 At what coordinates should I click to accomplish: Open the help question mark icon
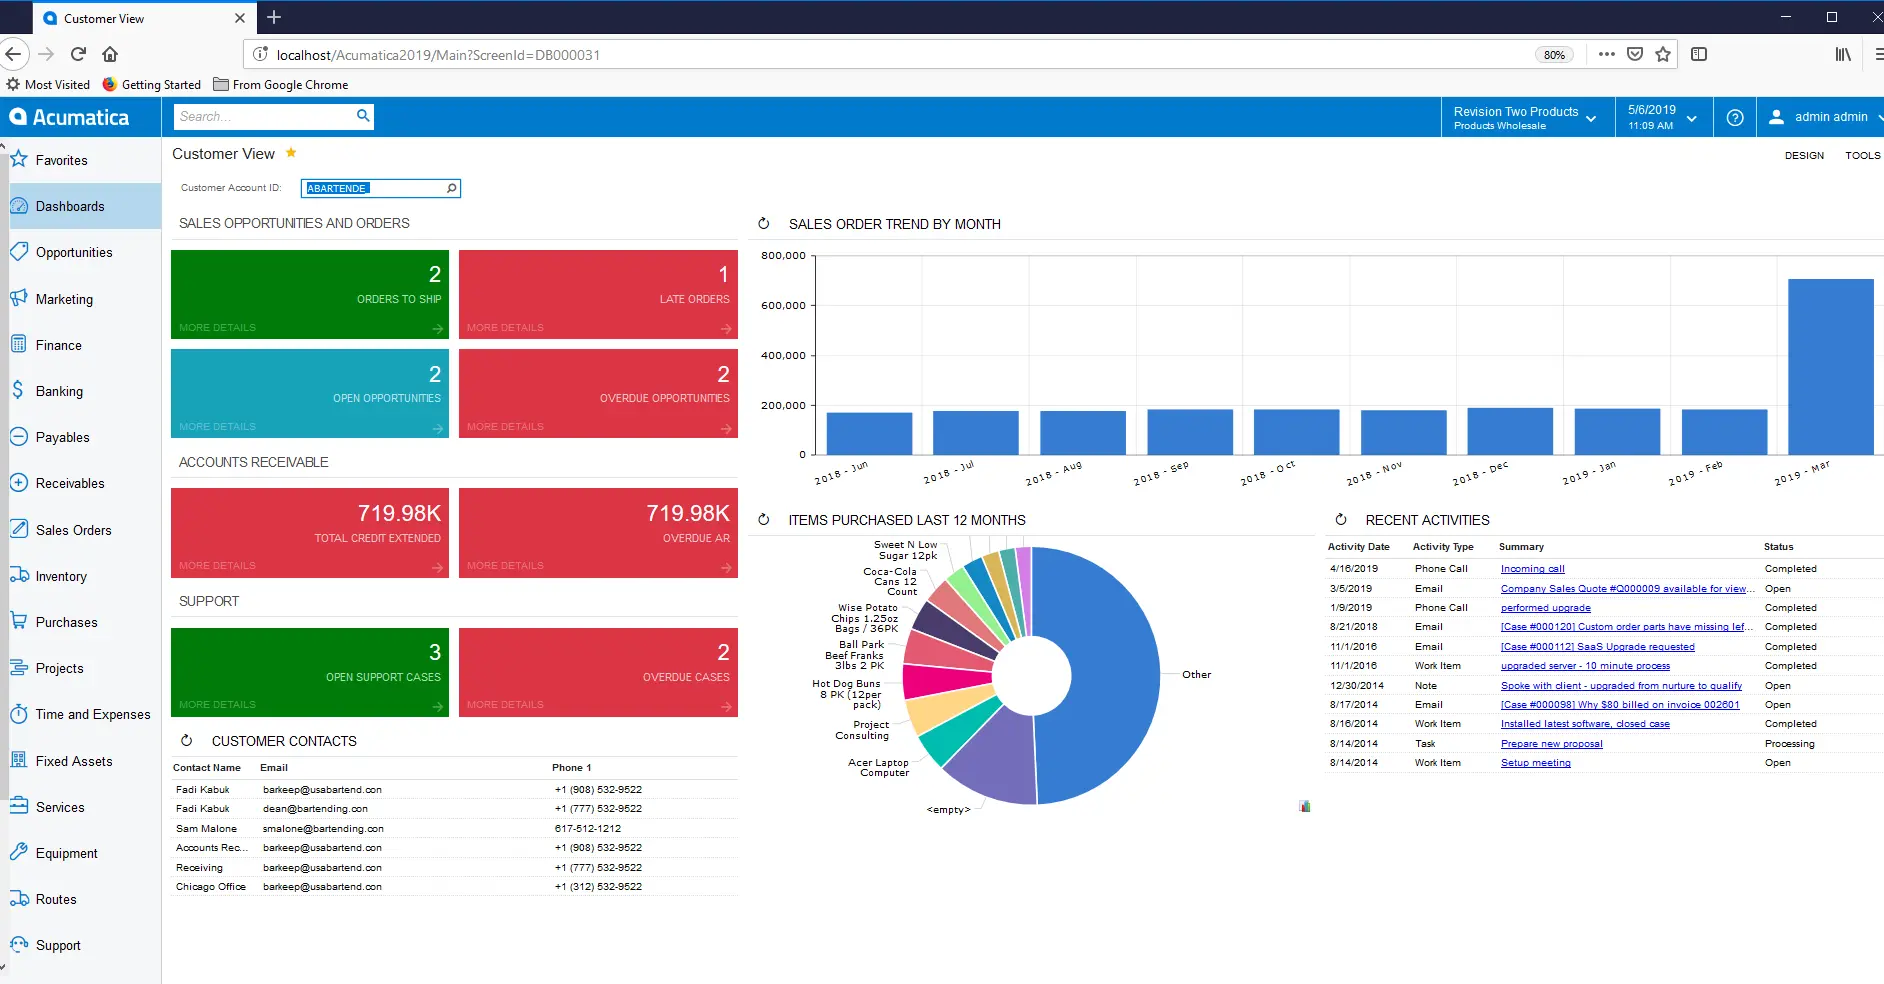point(1735,118)
